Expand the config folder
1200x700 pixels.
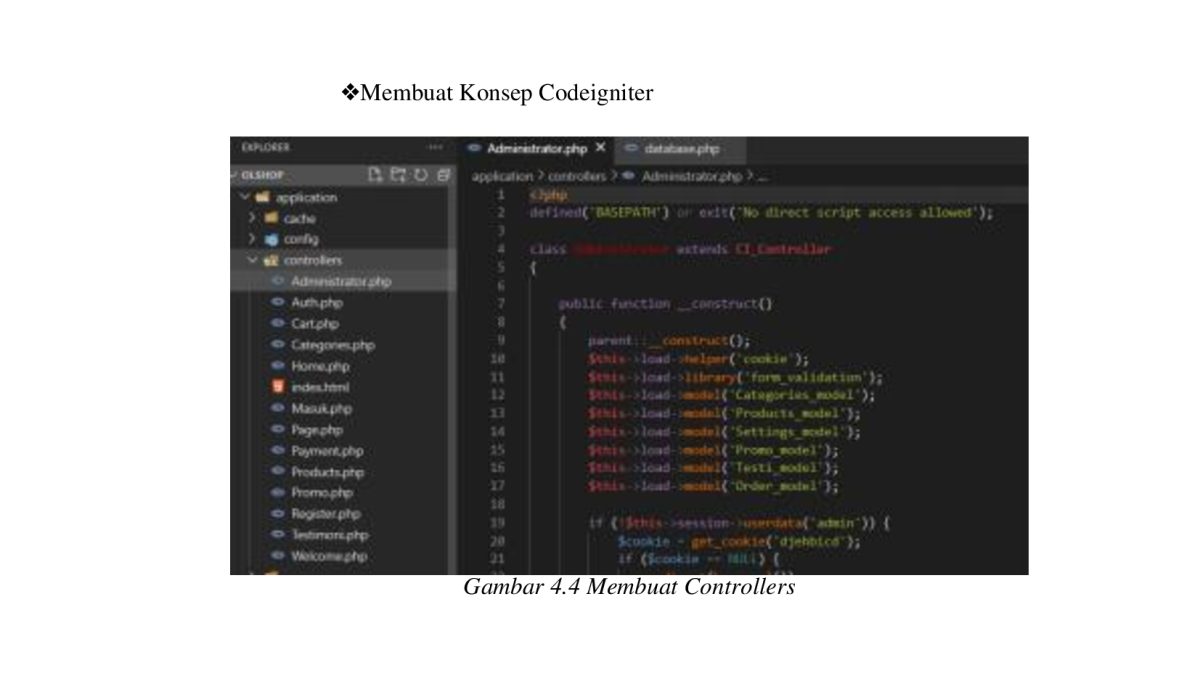pyautogui.click(x=252, y=239)
